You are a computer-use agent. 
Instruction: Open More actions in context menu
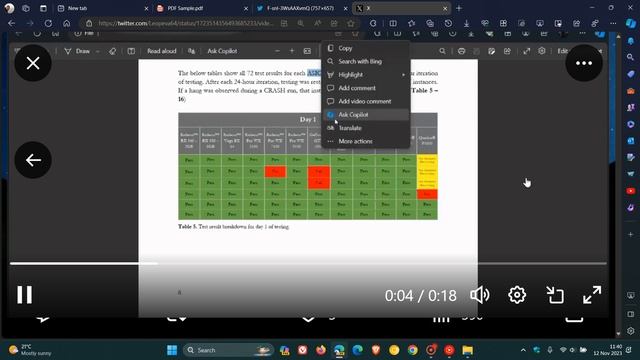(366, 141)
